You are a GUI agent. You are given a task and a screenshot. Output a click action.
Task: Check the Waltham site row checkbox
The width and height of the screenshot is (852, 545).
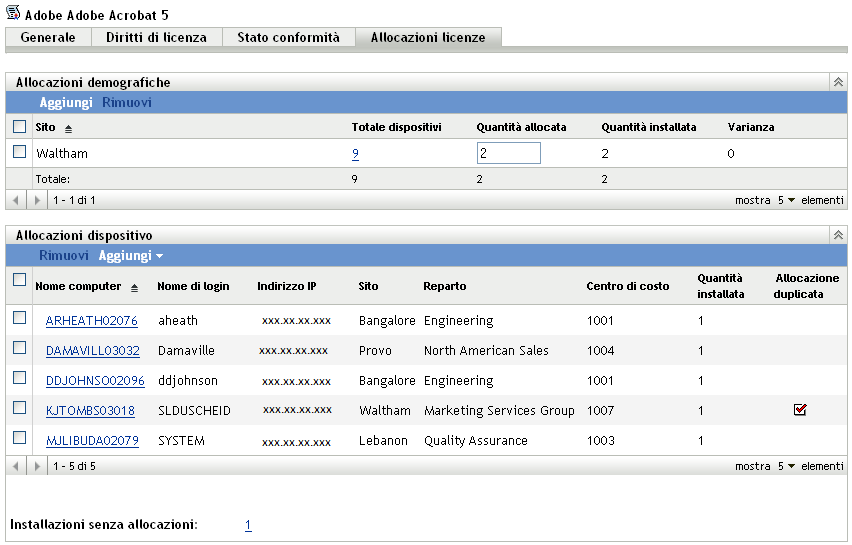point(20,152)
